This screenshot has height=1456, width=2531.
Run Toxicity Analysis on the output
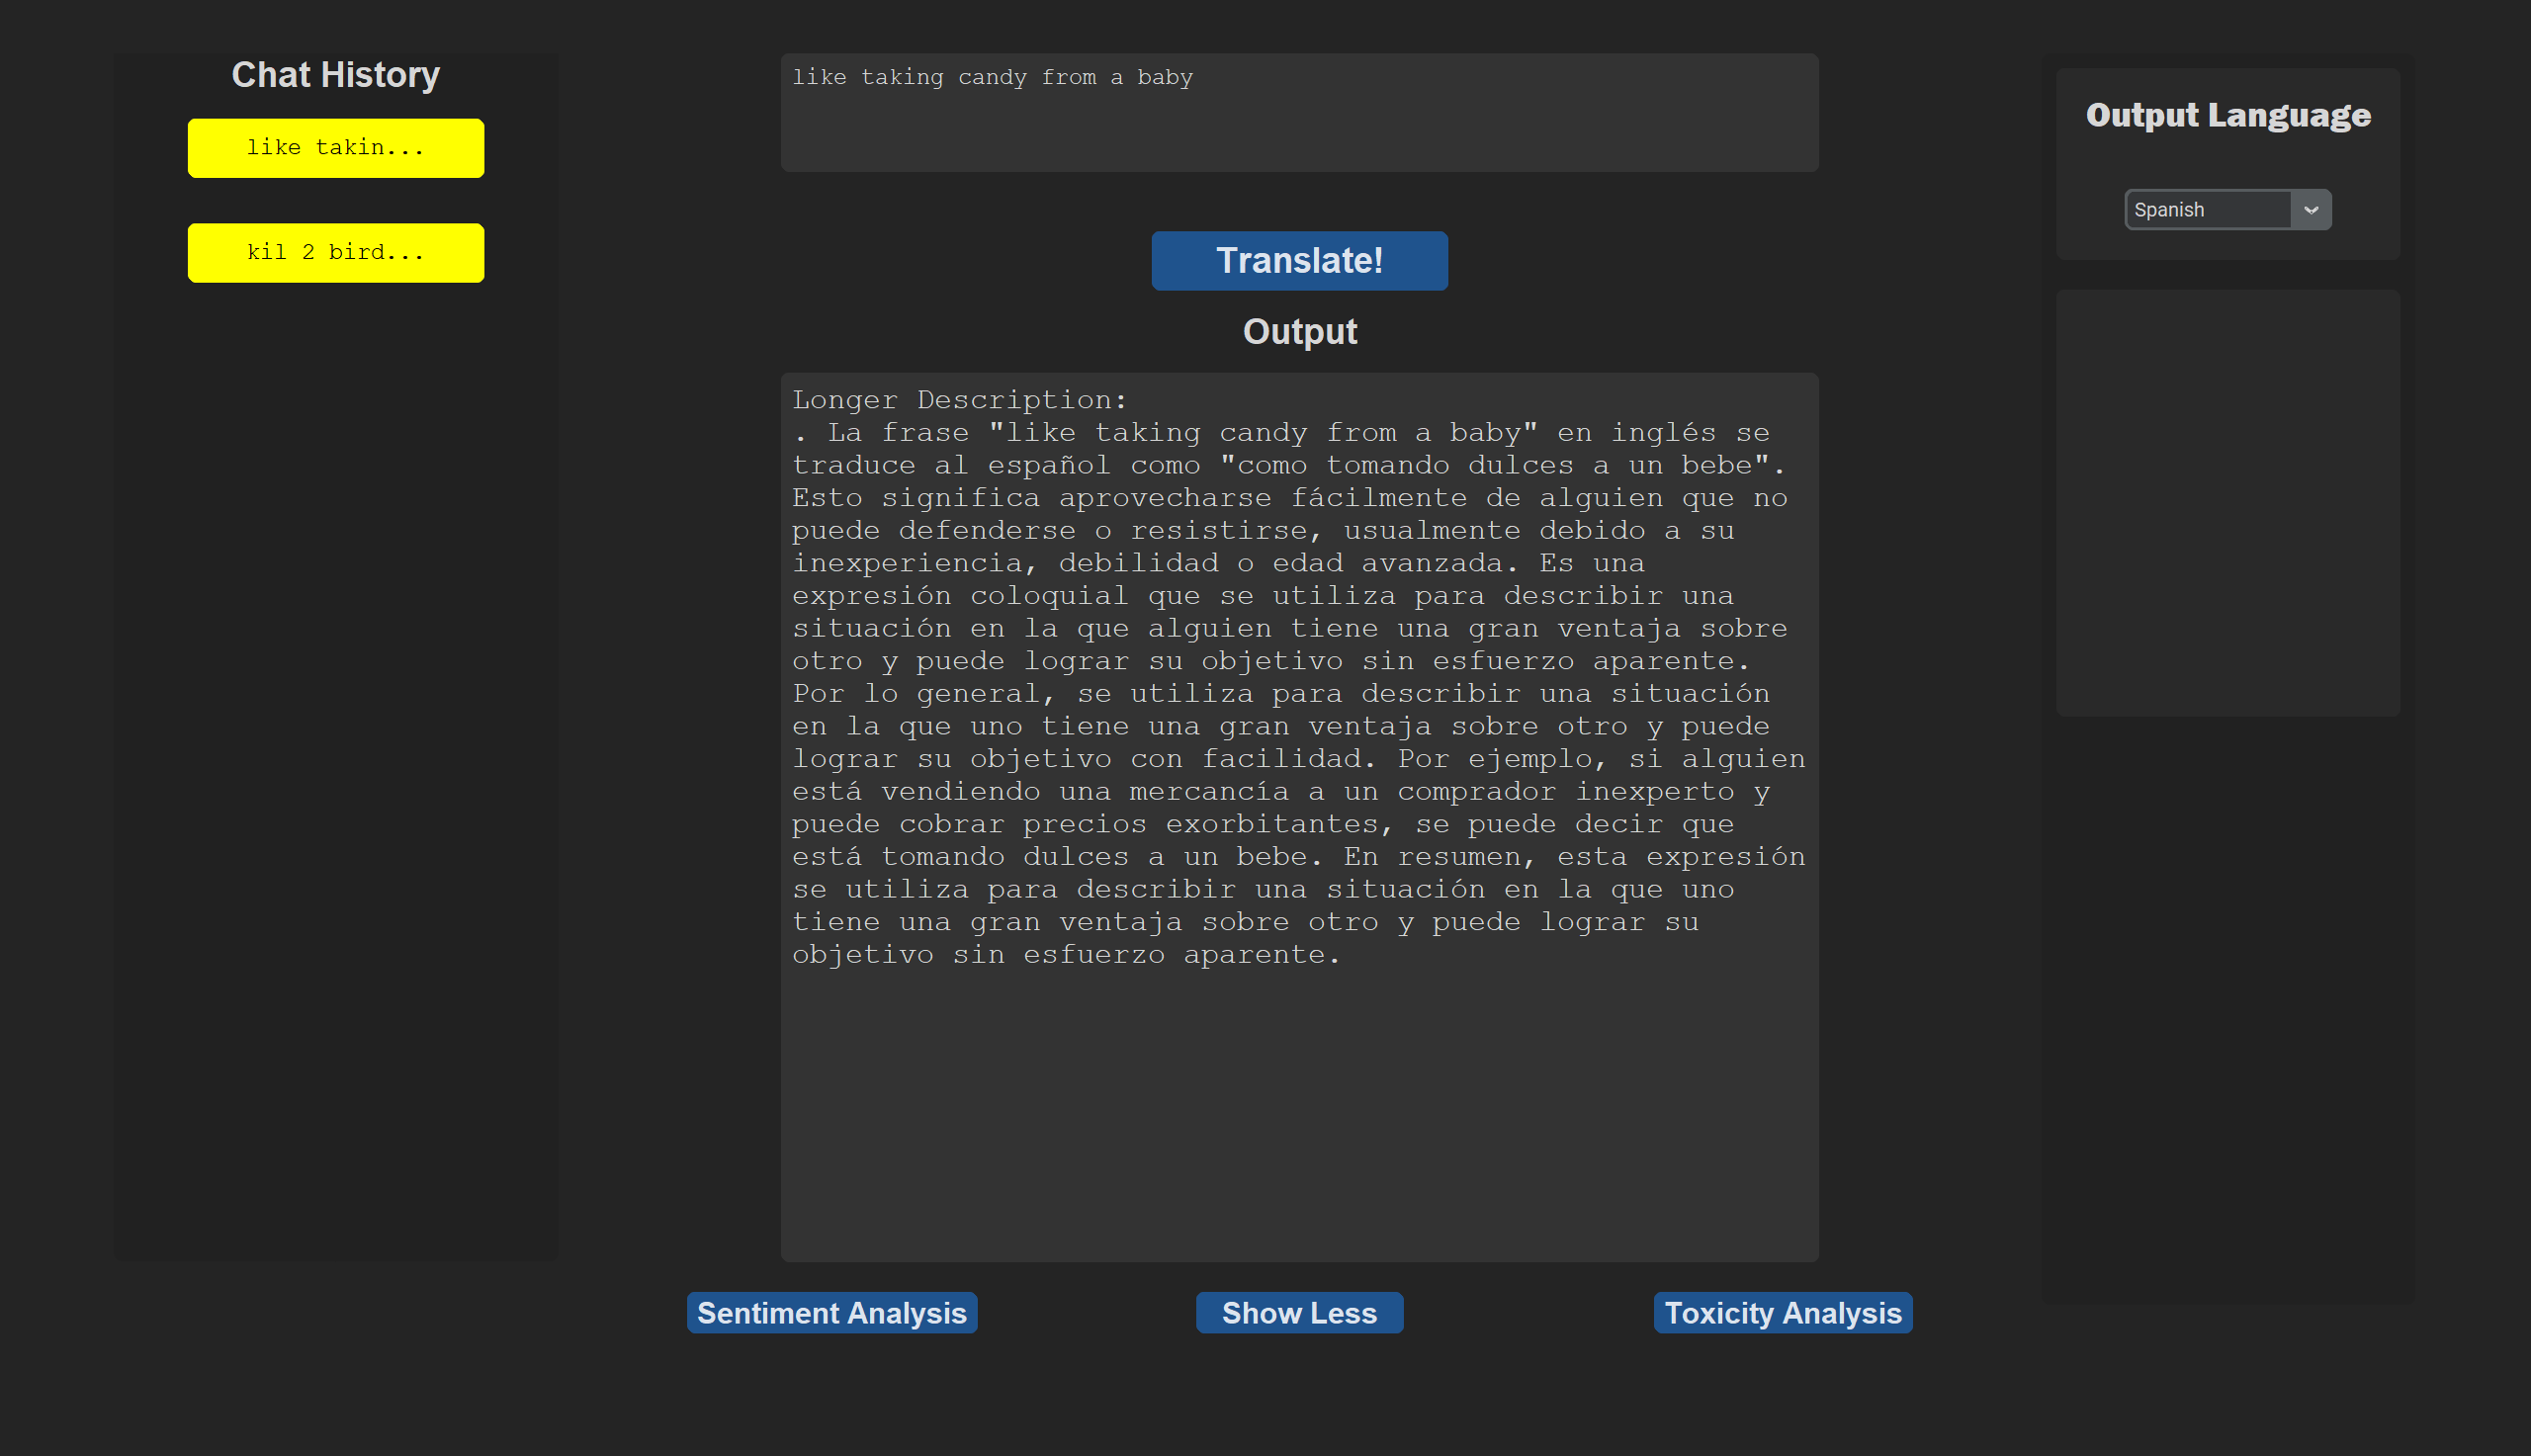(1782, 1312)
